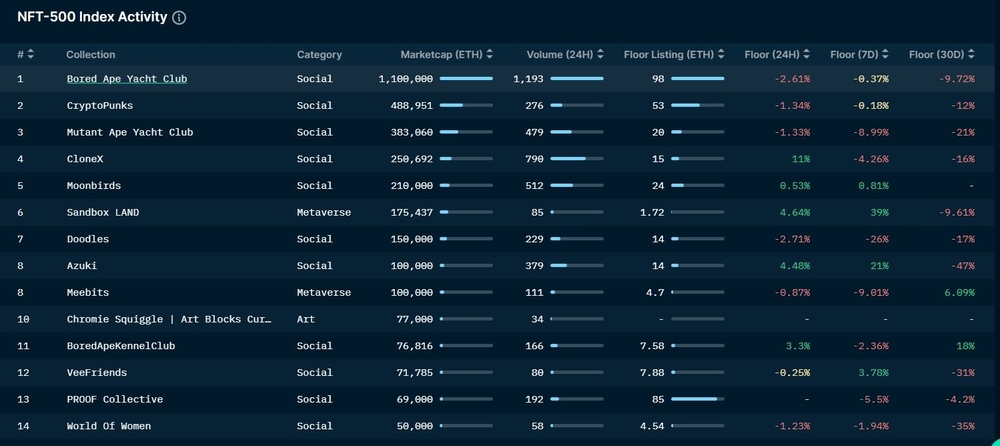The height and width of the screenshot is (446, 1000).
Task: Sort by Floor Listing (ETH) arrows
Action: (721, 54)
